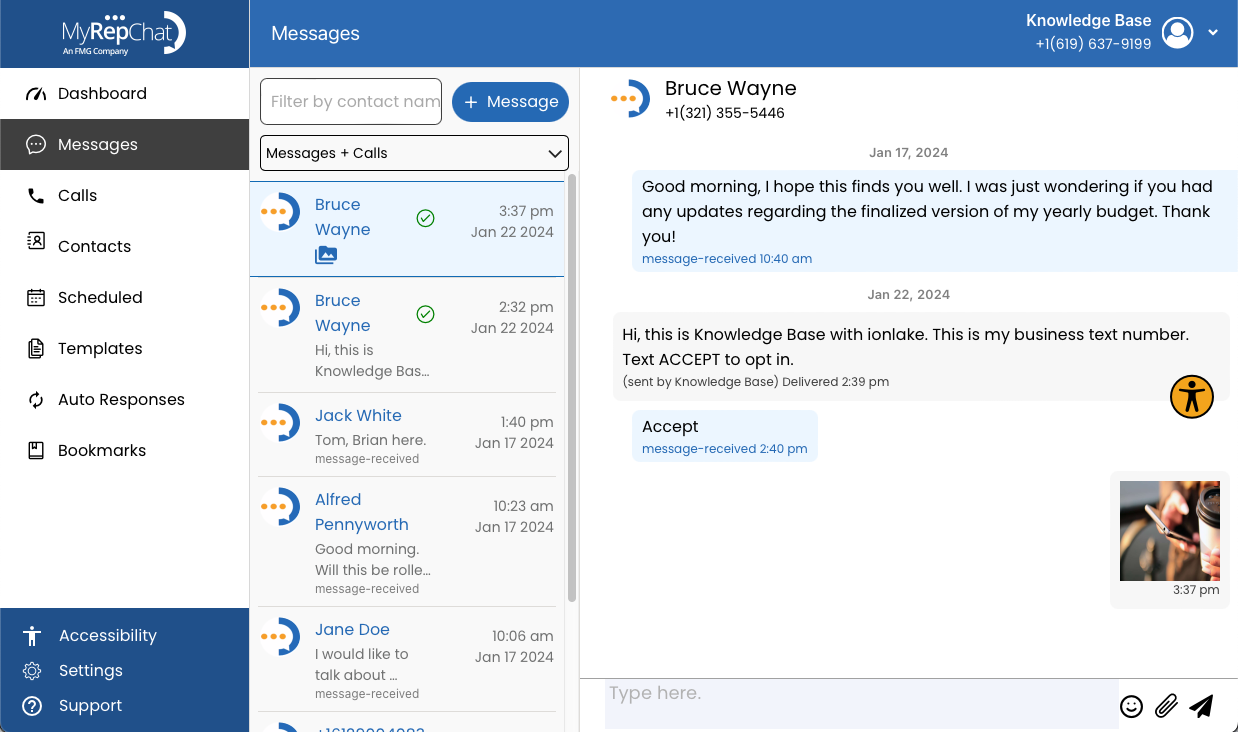
Task: Click the Bookmarks book icon
Action: coord(36,450)
